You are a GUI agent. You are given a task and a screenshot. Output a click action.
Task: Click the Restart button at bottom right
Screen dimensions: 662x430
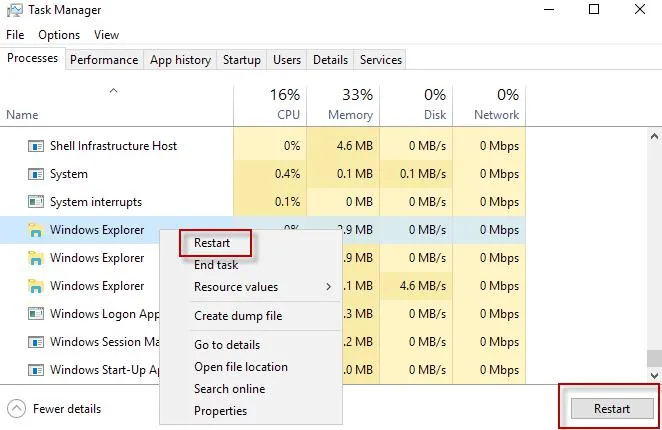612,408
